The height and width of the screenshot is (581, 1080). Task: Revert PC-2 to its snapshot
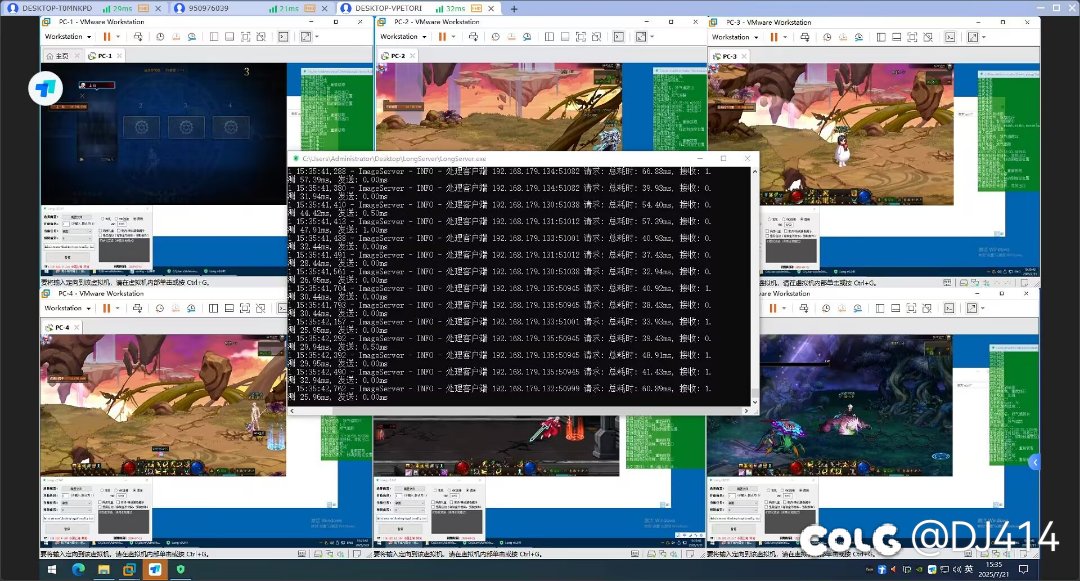(x=511, y=36)
